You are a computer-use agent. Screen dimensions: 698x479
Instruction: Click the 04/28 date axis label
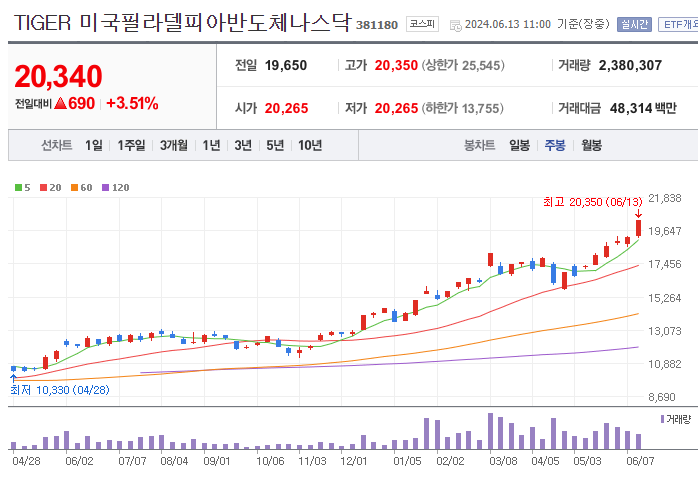[x=26, y=461]
